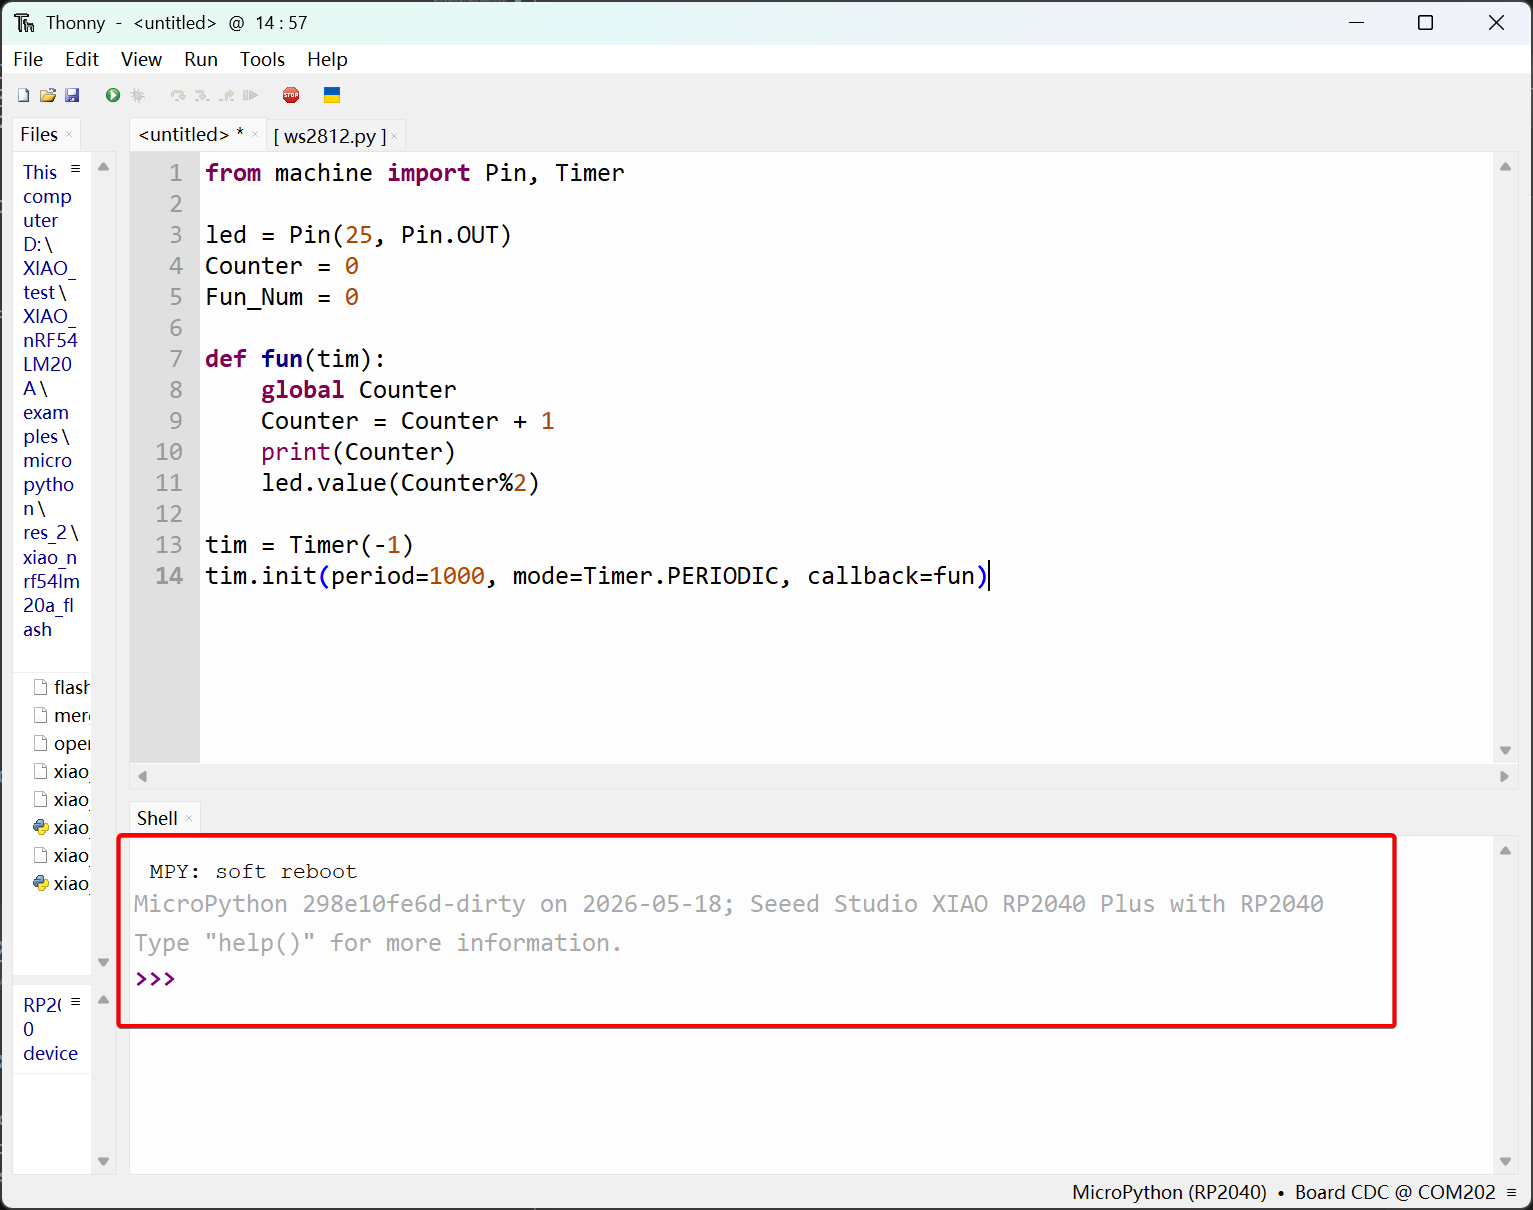Select the Shell tab
Screen dimensions: 1533x1210
(157, 818)
